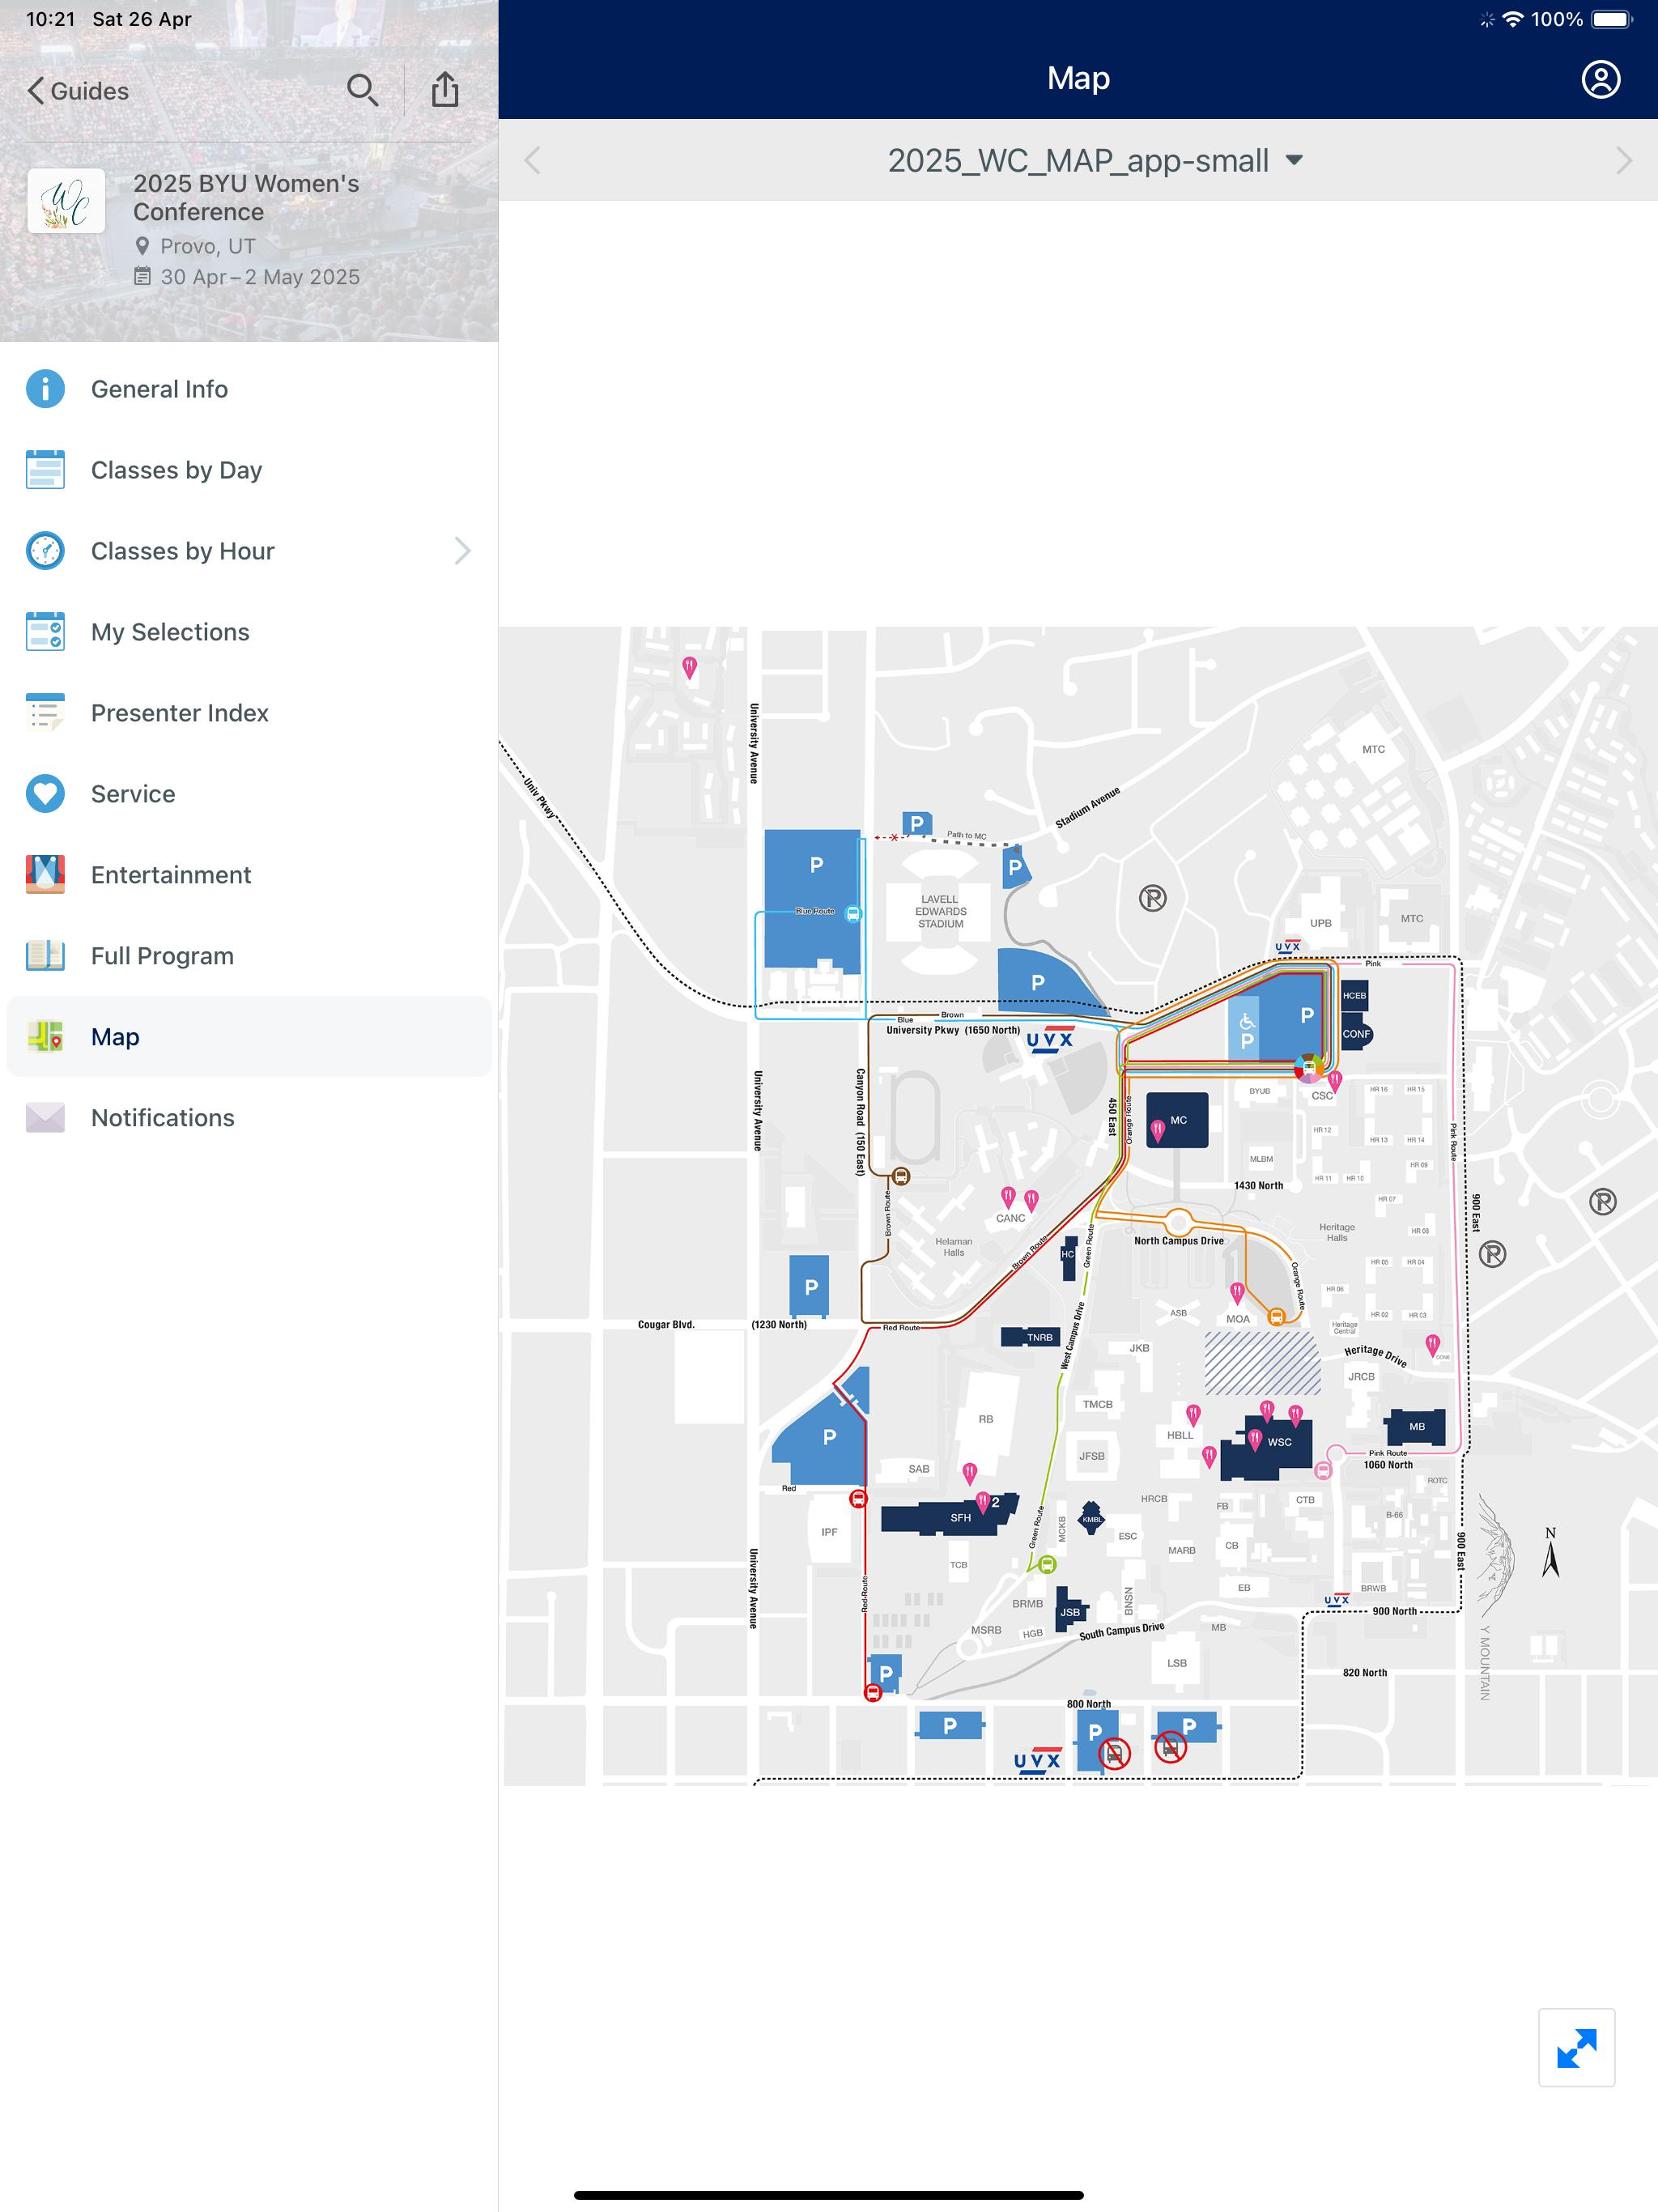Go to next map with right chevron
The image size is (1658, 2212).
coord(1623,160)
